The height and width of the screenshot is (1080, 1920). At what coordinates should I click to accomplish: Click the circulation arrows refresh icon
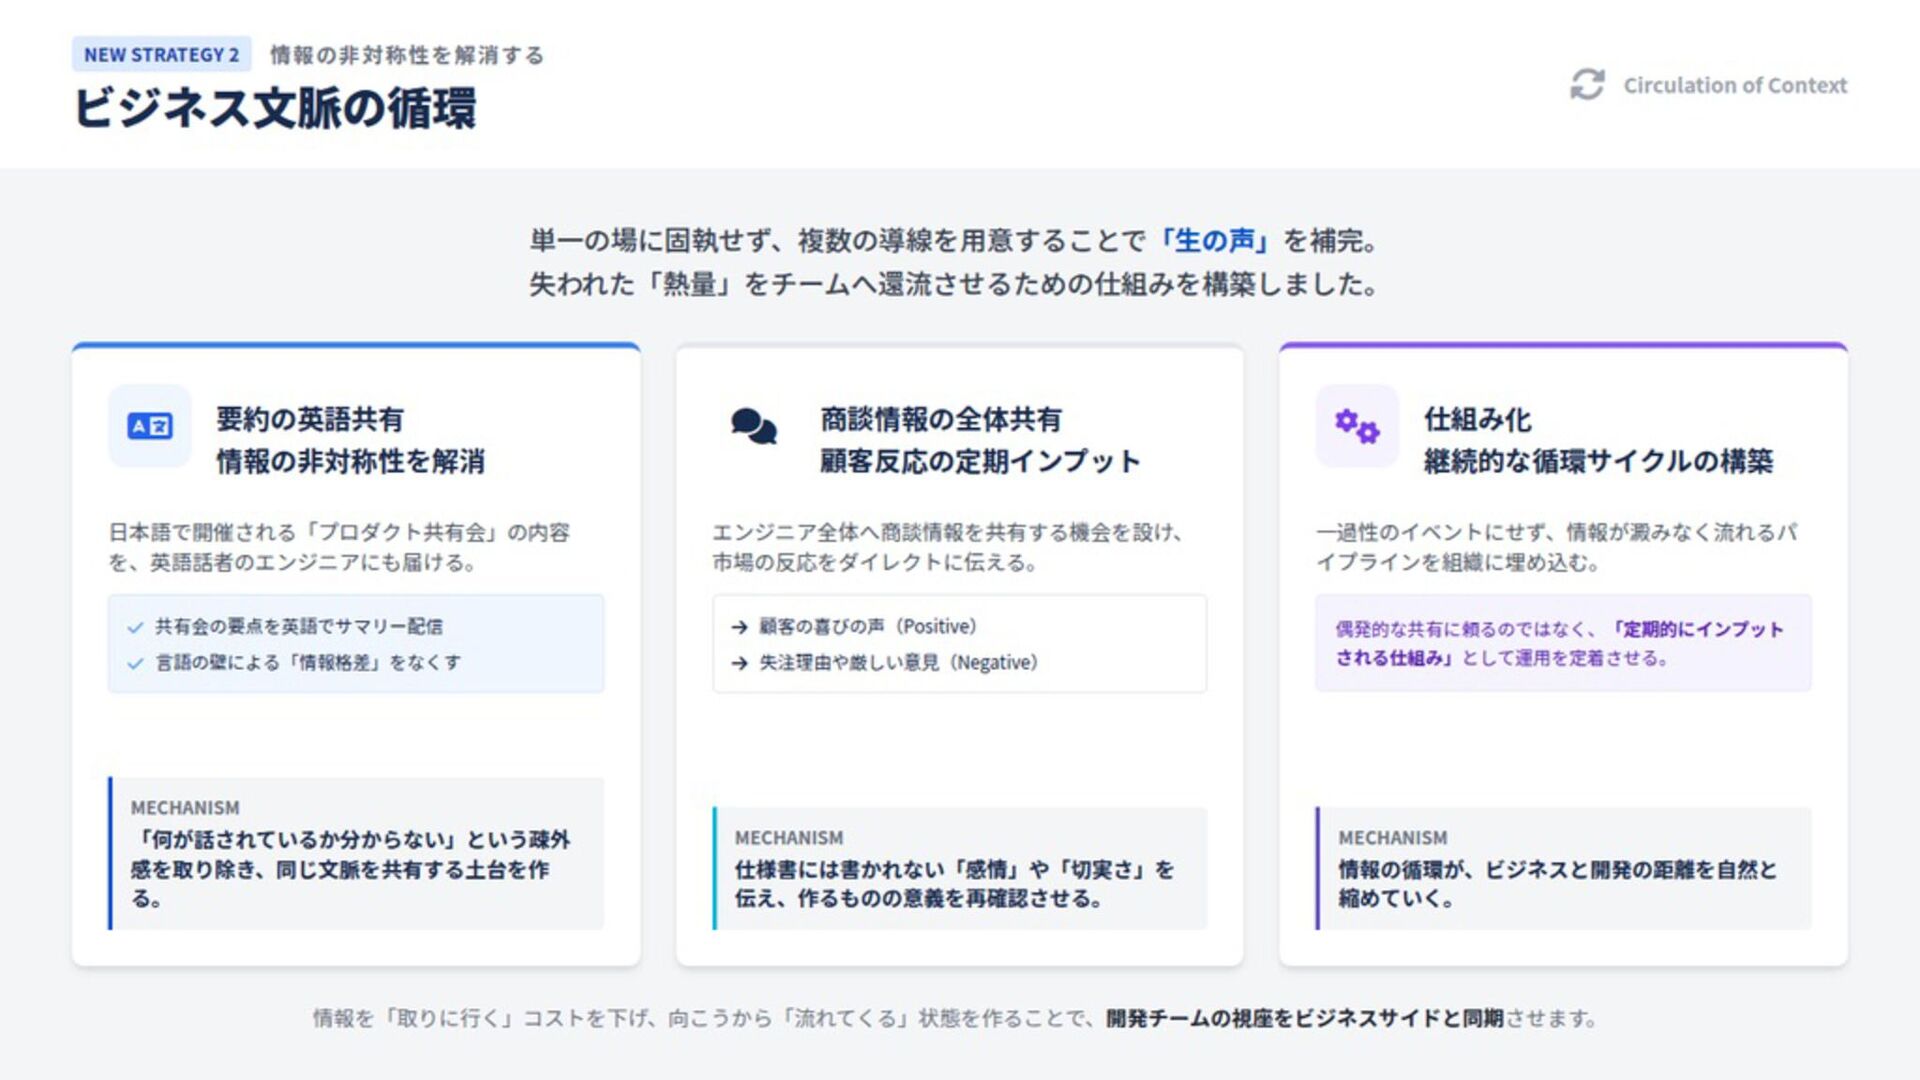pyautogui.click(x=1587, y=85)
